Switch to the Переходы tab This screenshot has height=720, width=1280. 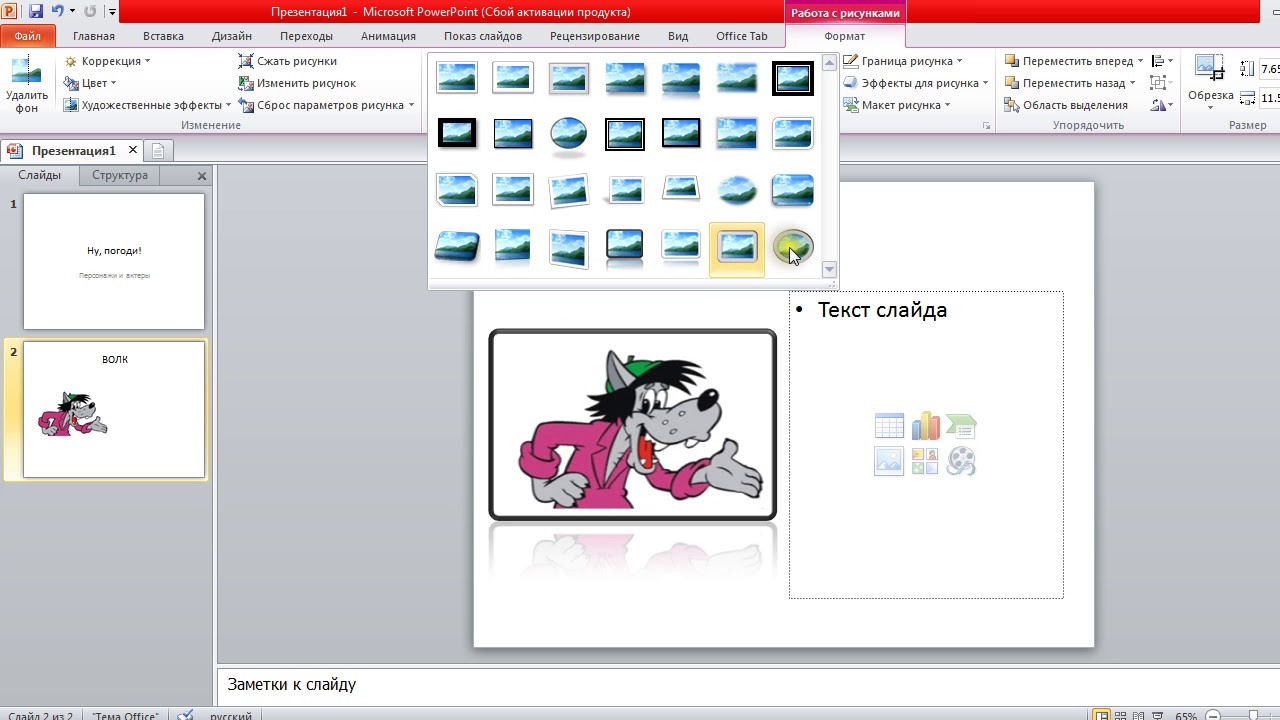[306, 36]
